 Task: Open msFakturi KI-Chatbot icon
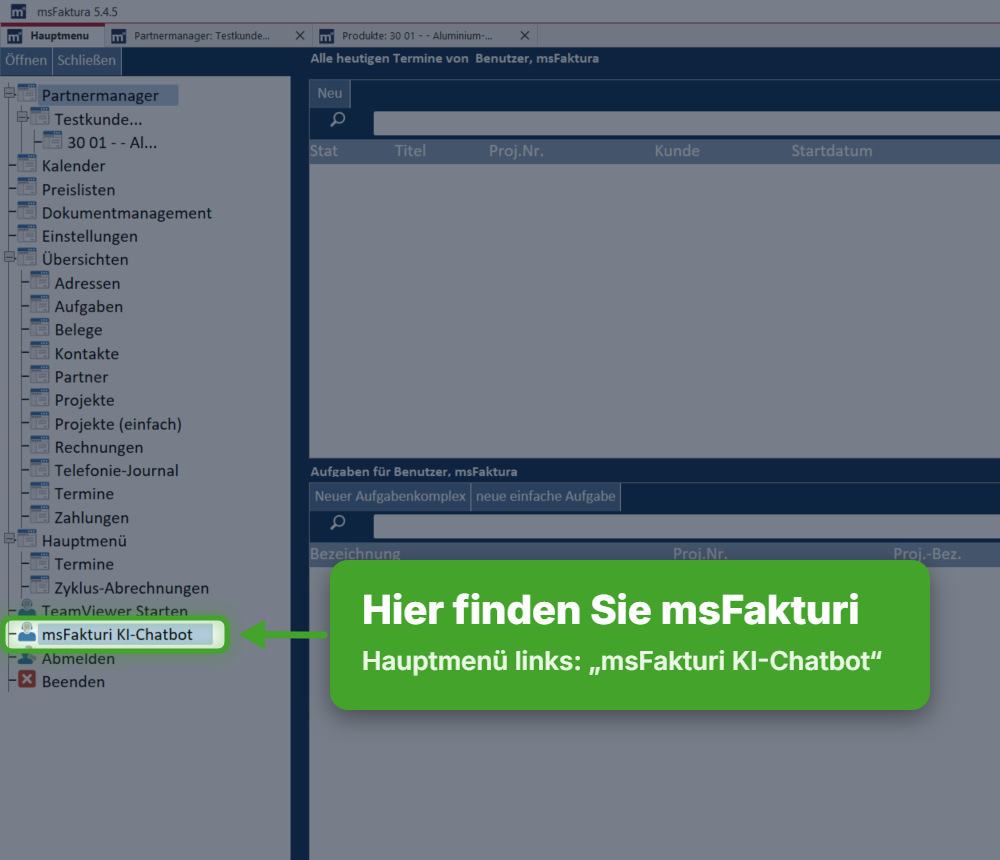tap(27, 633)
